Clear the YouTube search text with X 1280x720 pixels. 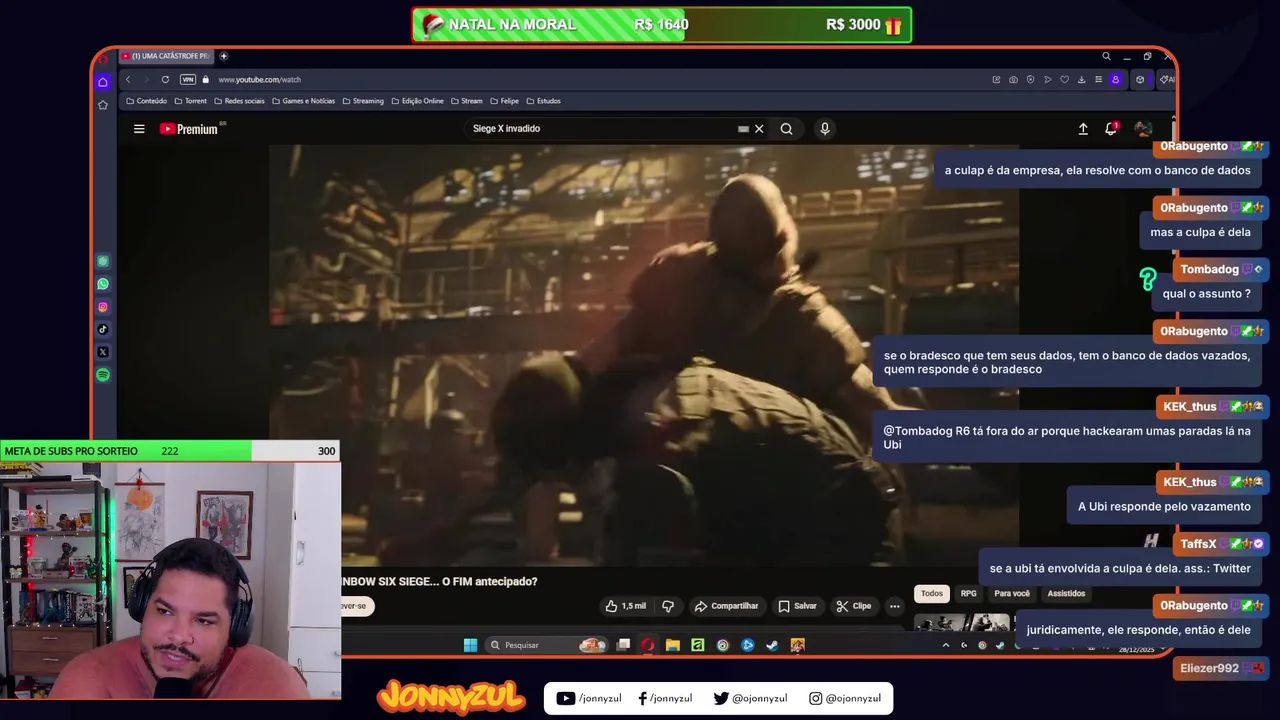(759, 129)
